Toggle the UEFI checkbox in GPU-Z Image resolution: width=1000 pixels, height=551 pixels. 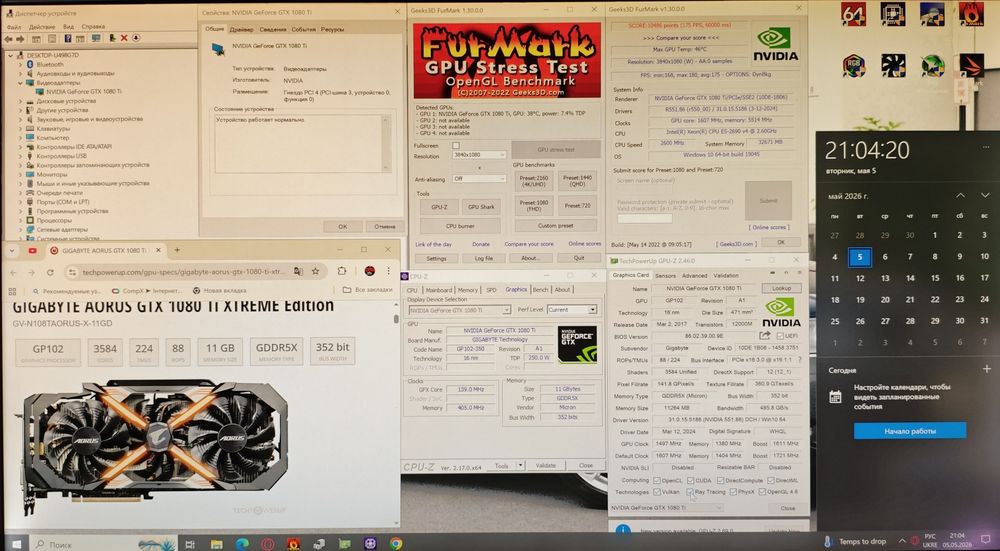779,336
